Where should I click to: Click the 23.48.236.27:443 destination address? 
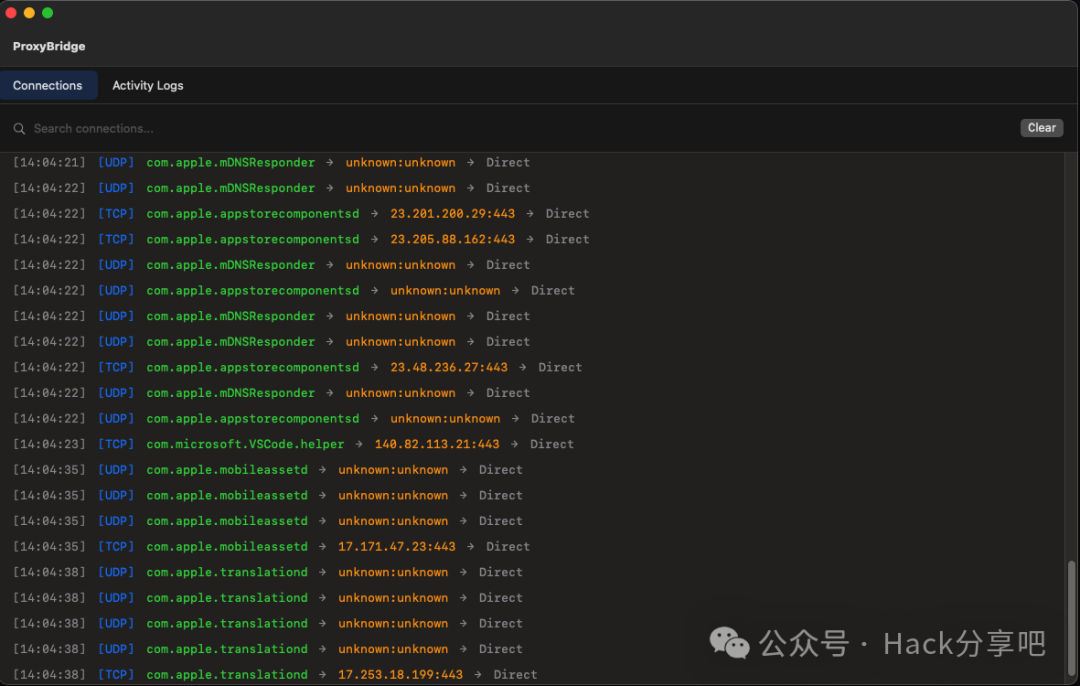pyautogui.click(x=449, y=368)
